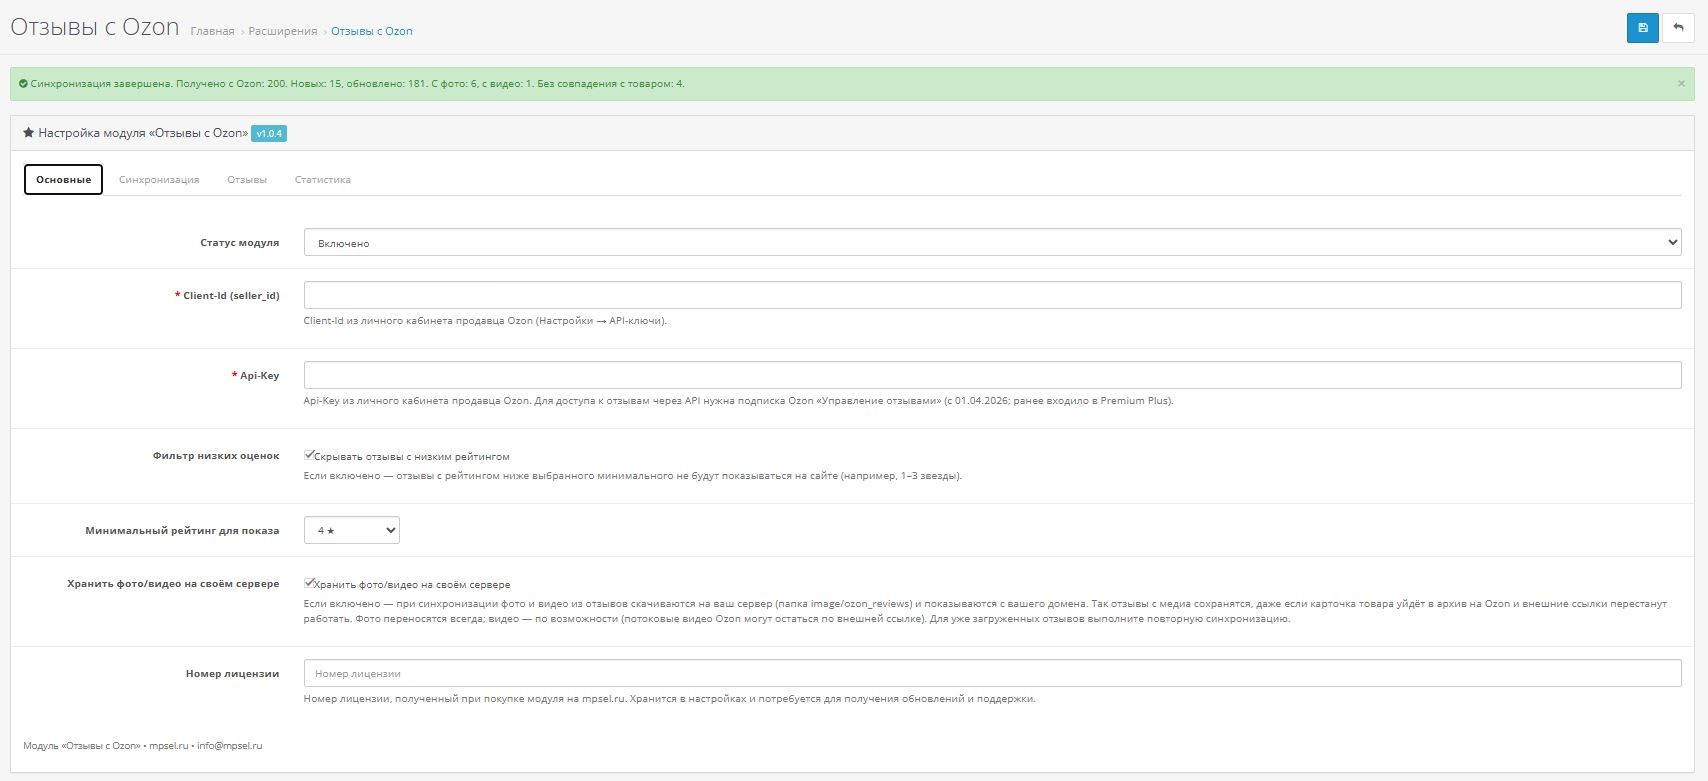
Task: Toggle storing photo/video on own server checkbox
Action: tap(310, 583)
